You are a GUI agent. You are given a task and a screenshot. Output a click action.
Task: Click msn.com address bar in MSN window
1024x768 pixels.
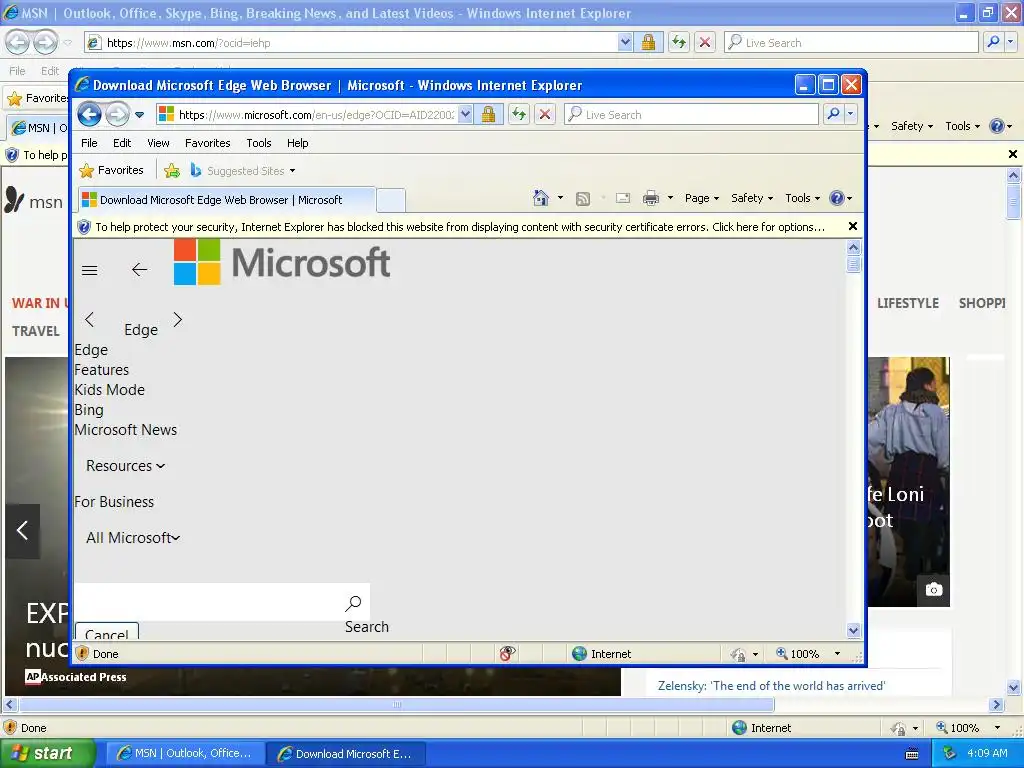click(351, 42)
